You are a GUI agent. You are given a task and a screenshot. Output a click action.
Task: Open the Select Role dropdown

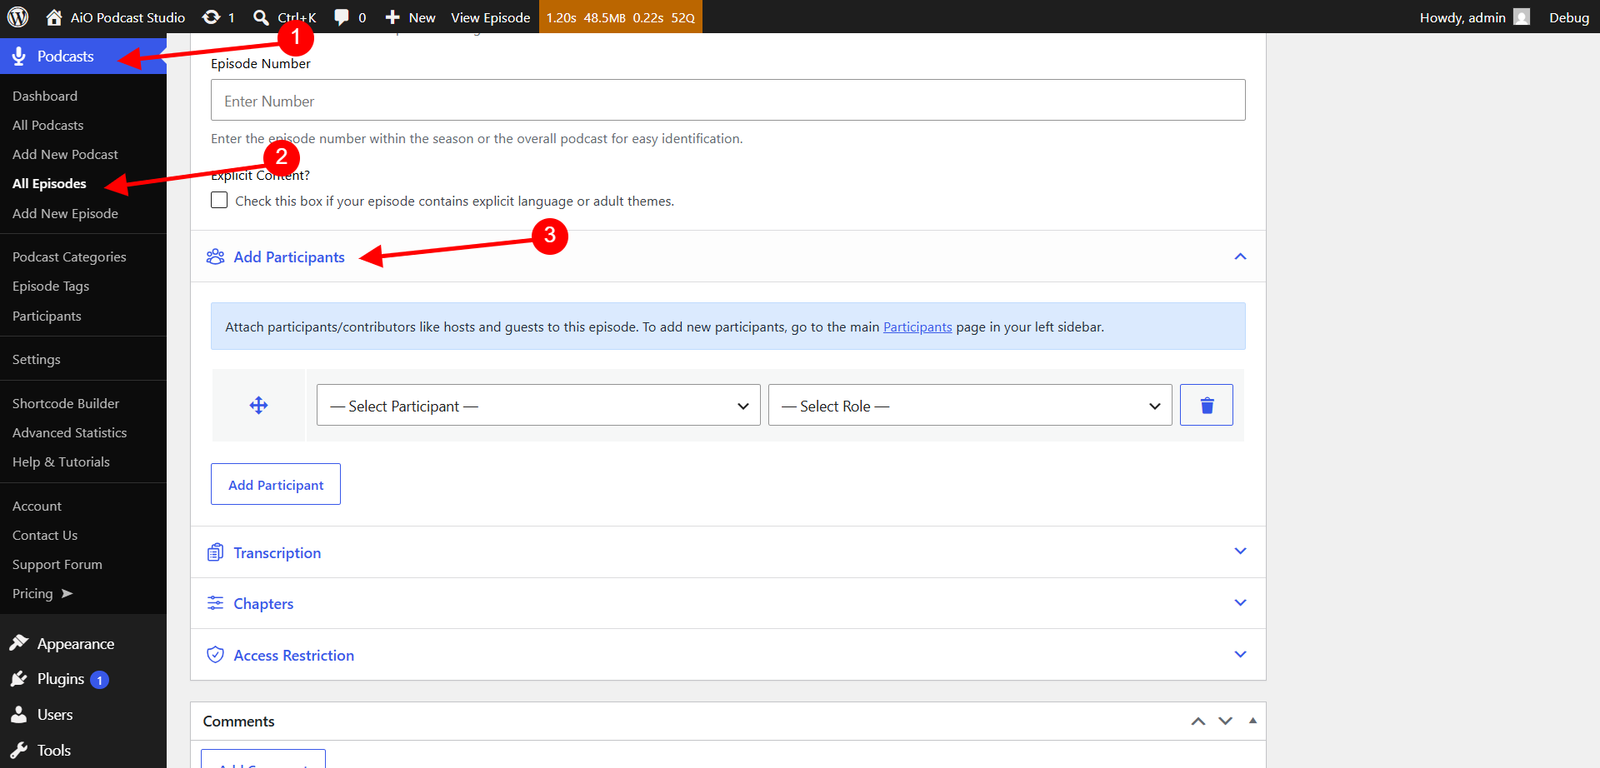tap(970, 405)
